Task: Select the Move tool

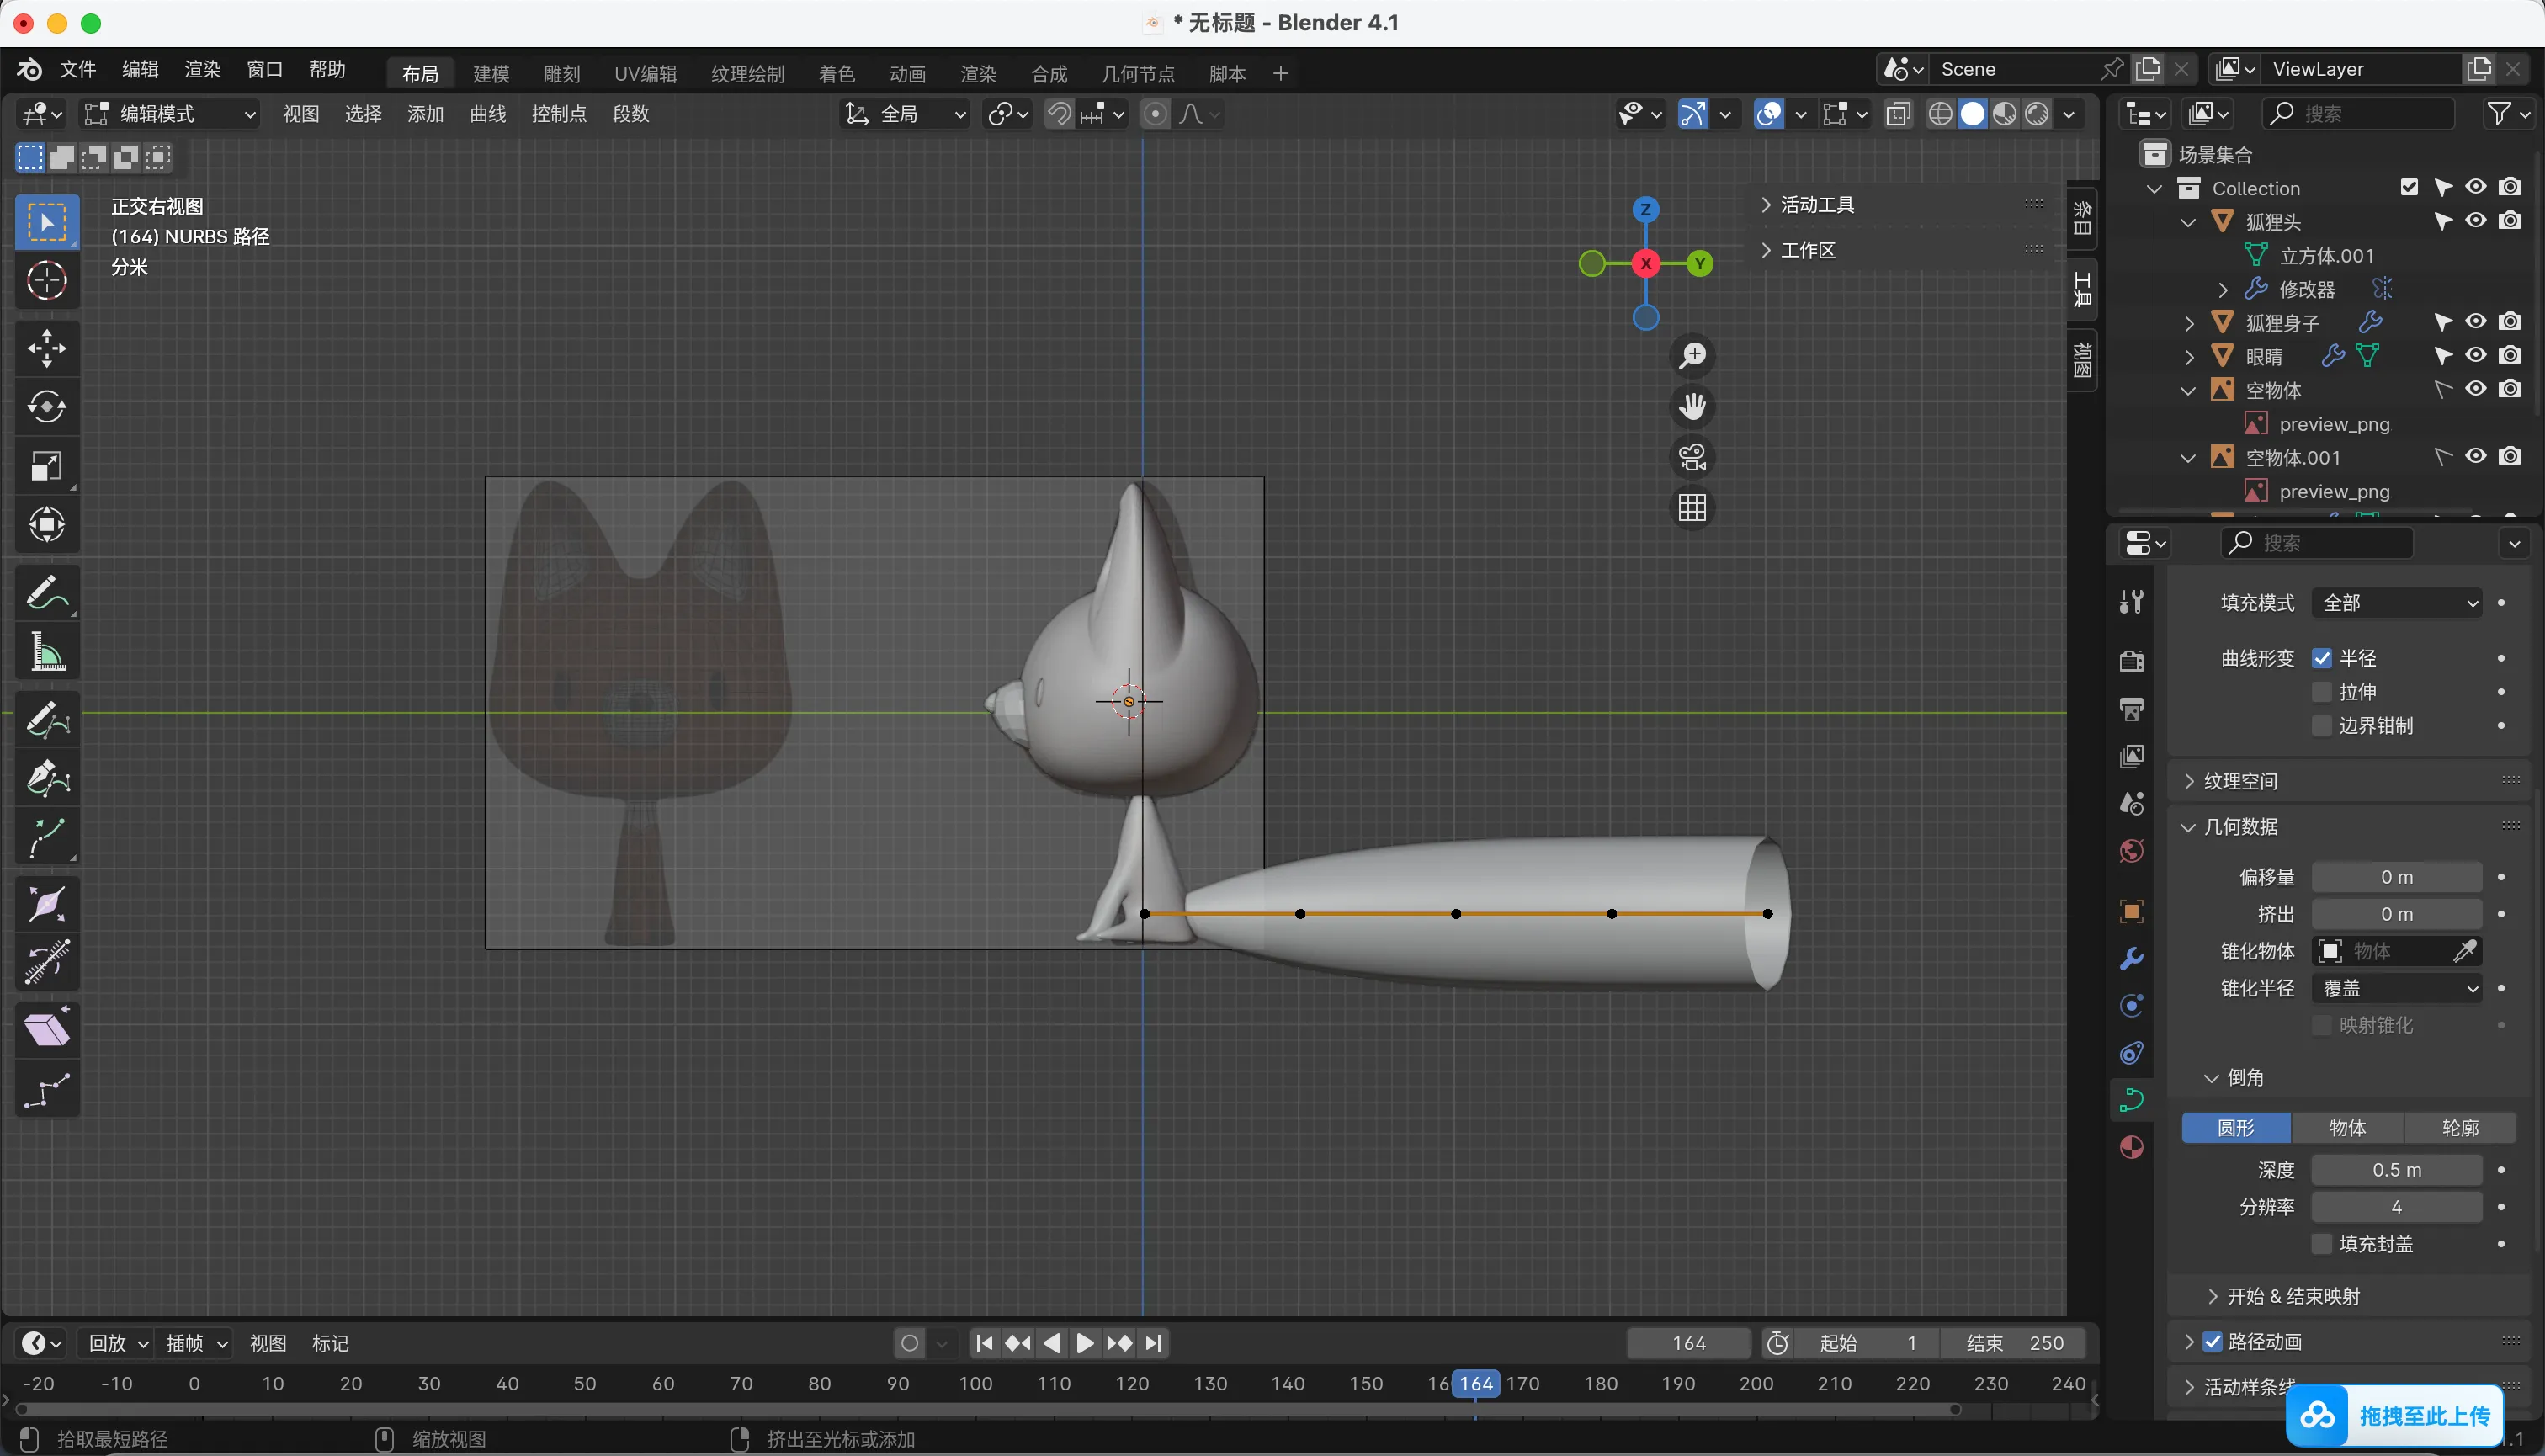Action: point(46,348)
